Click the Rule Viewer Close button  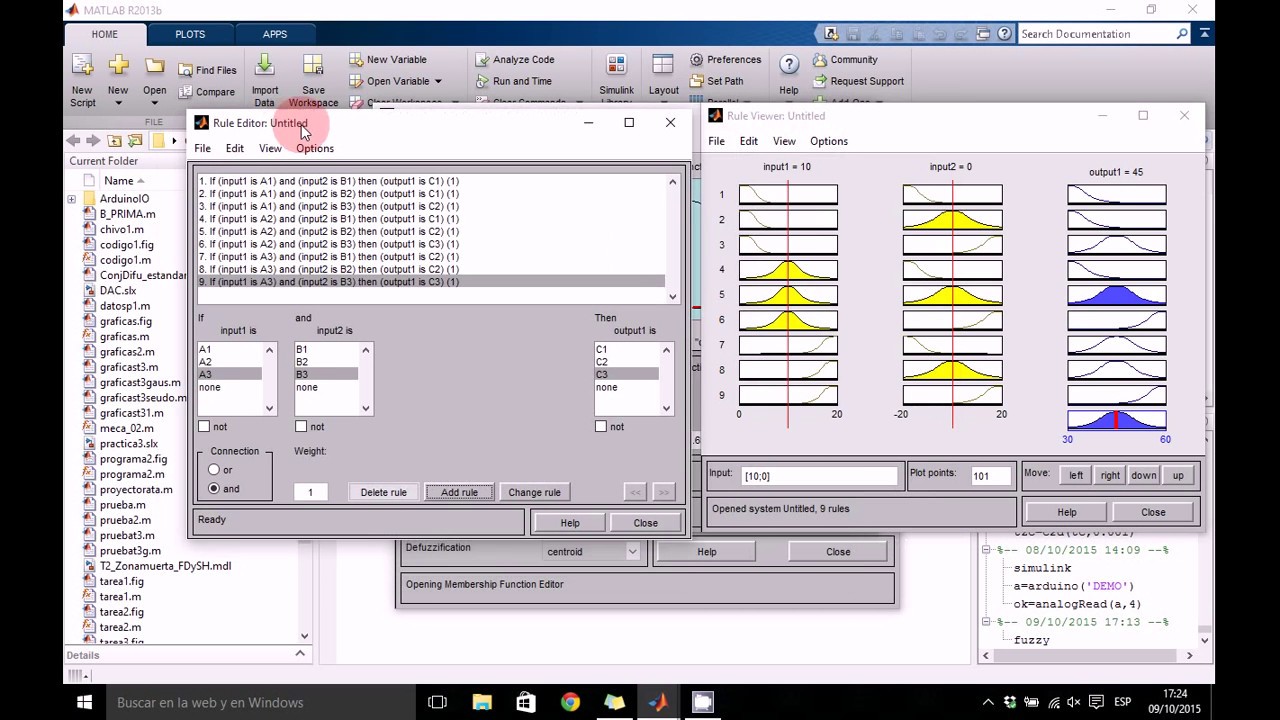[x=1153, y=512]
